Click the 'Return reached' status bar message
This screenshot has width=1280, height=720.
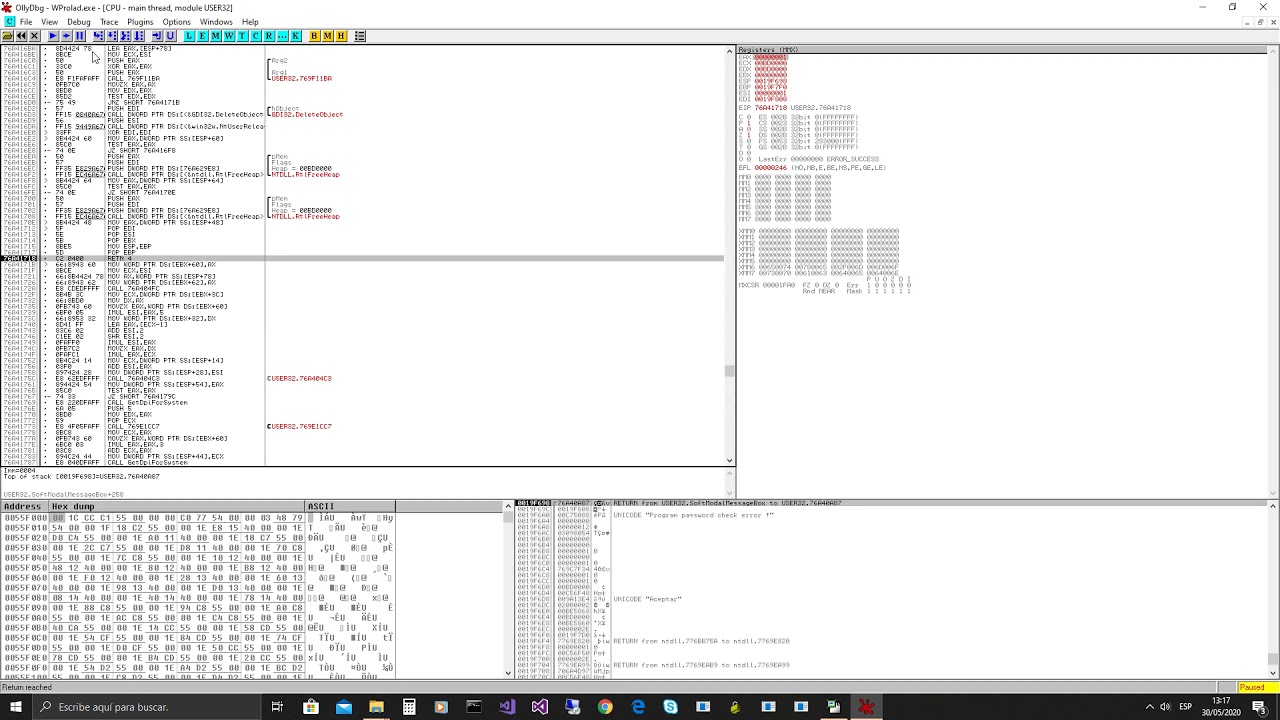pyautogui.click(x=27, y=688)
